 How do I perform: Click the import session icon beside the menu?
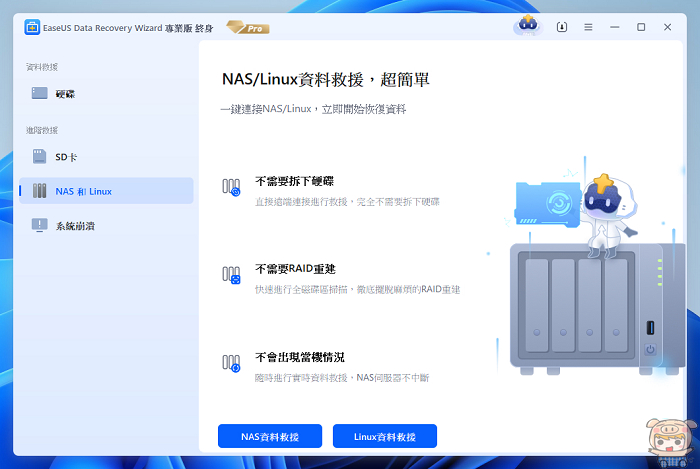[562, 27]
